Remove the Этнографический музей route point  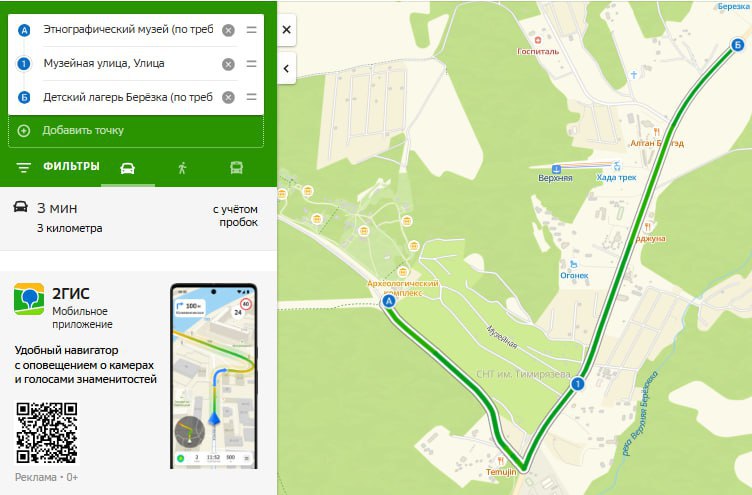click(x=228, y=30)
